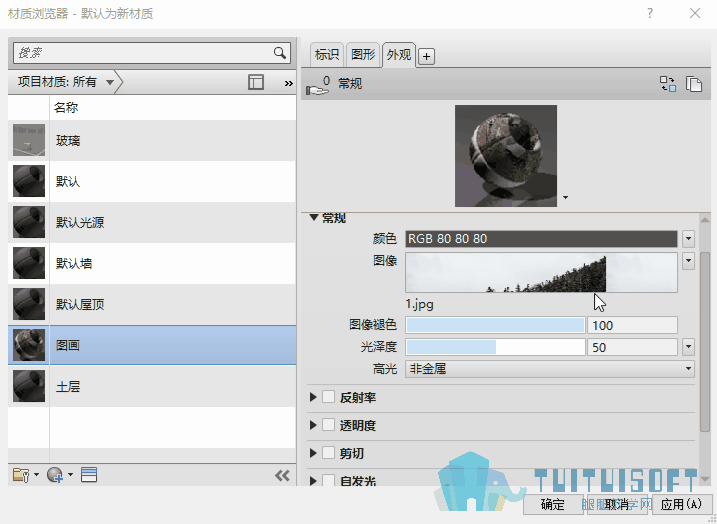
Task: Click the create new material sphere icon
Action: click(x=55, y=475)
